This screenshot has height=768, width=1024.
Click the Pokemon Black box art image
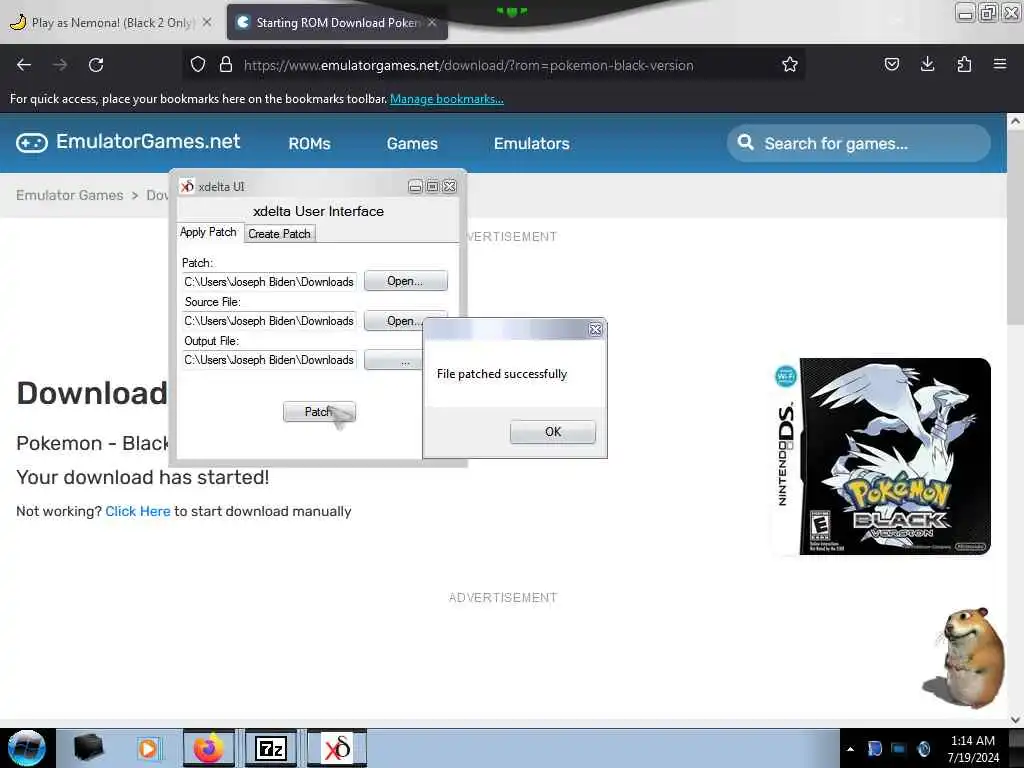882,456
